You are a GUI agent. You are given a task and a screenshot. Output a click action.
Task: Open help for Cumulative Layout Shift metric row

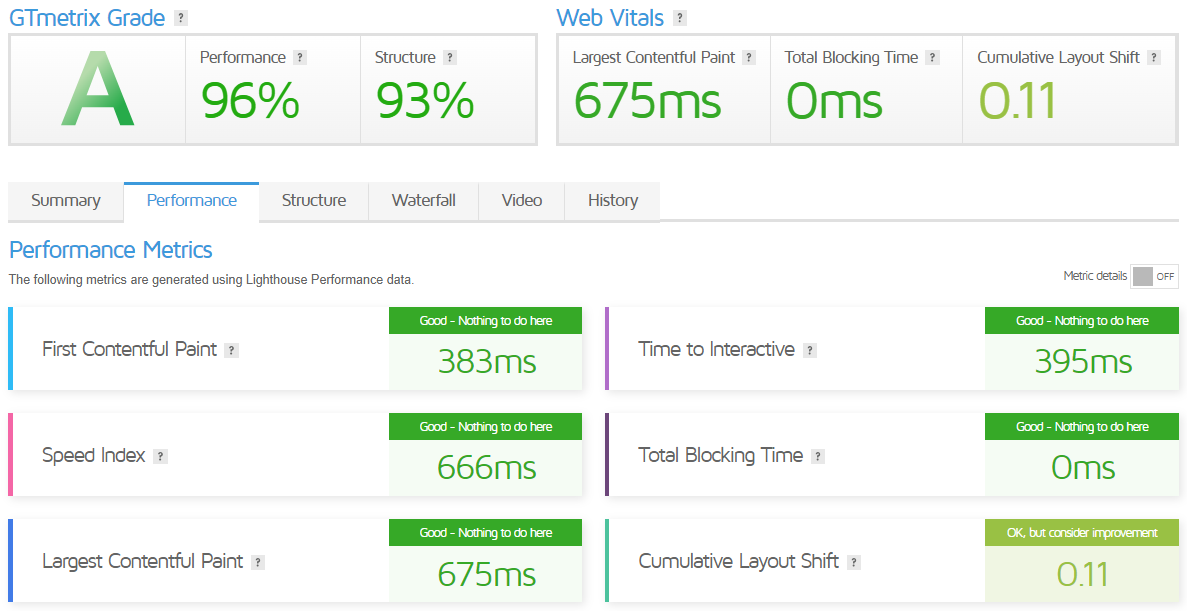tap(853, 563)
